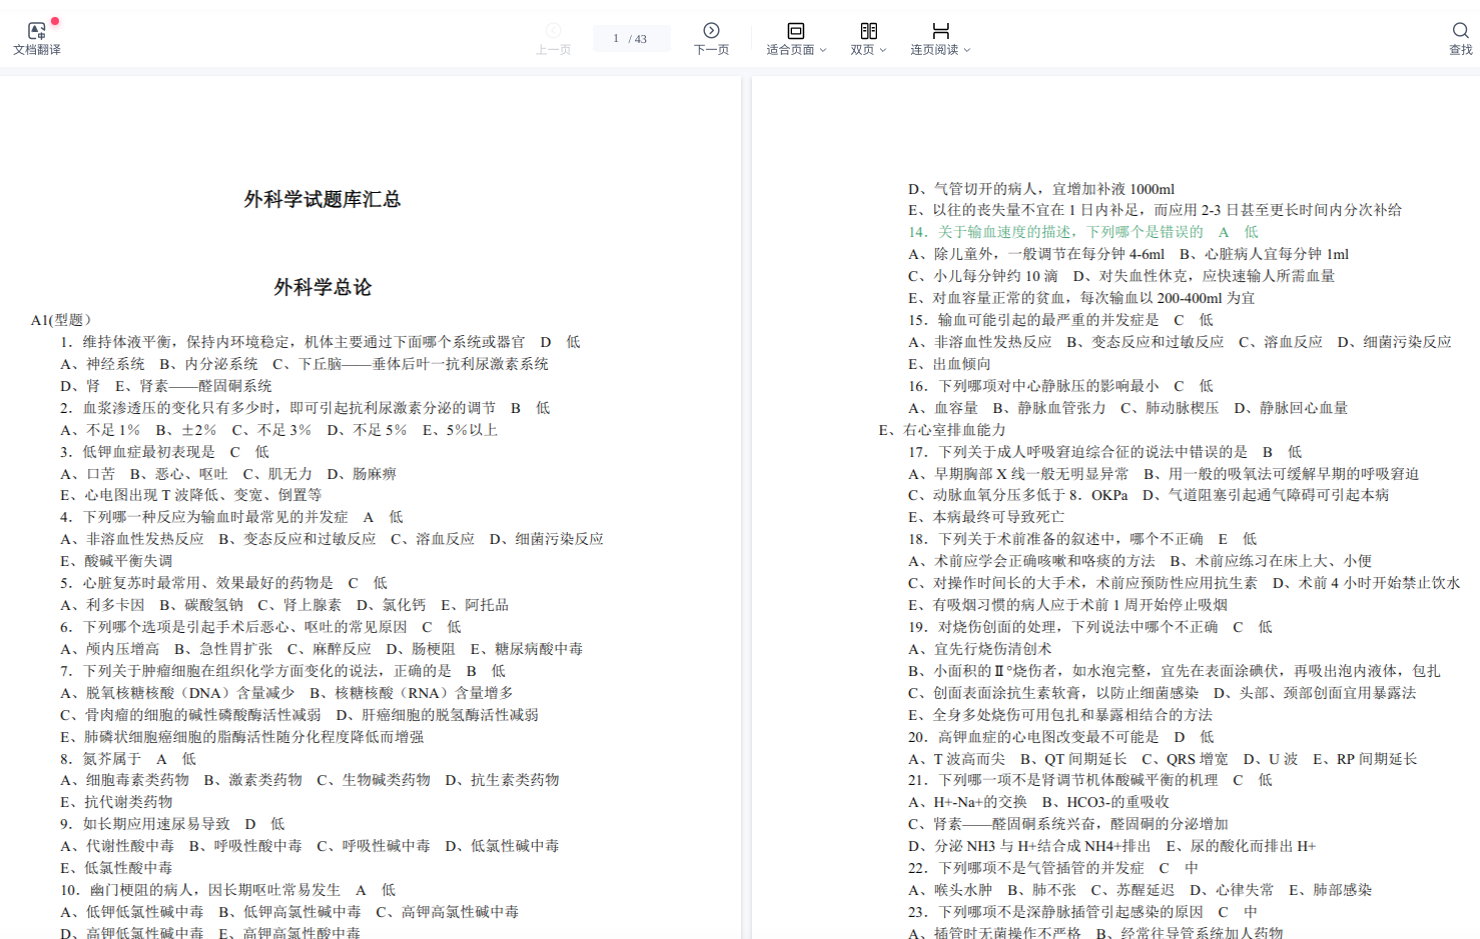Click the heading 外科学总论

tap(322, 287)
